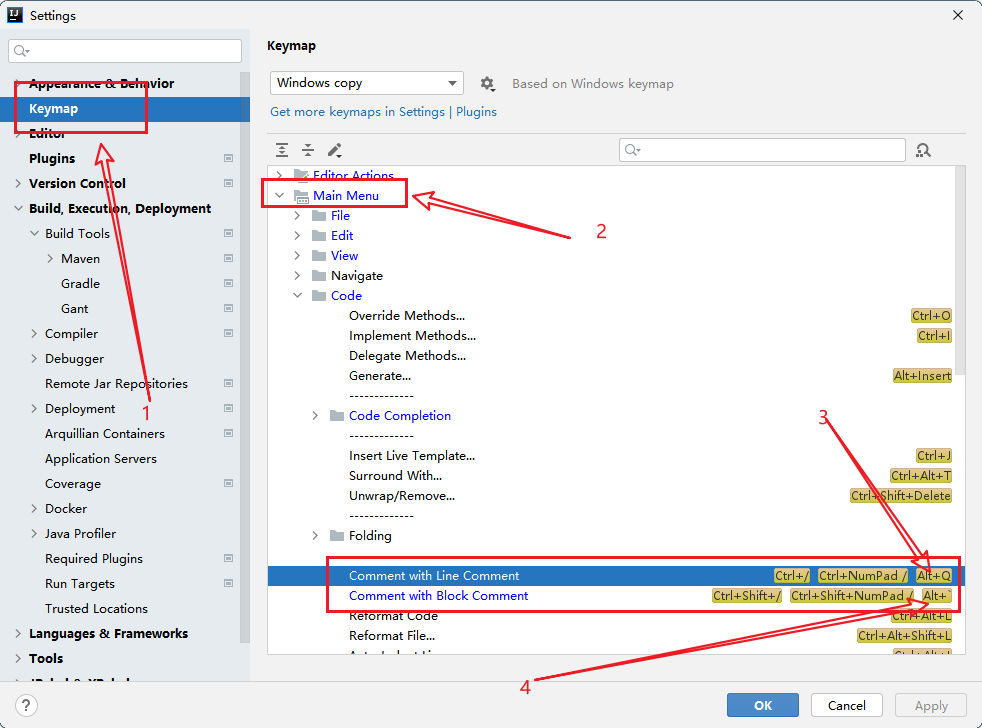The image size is (982, 728).
Task: Open the help question mark button
Action: tap(28, 705)
